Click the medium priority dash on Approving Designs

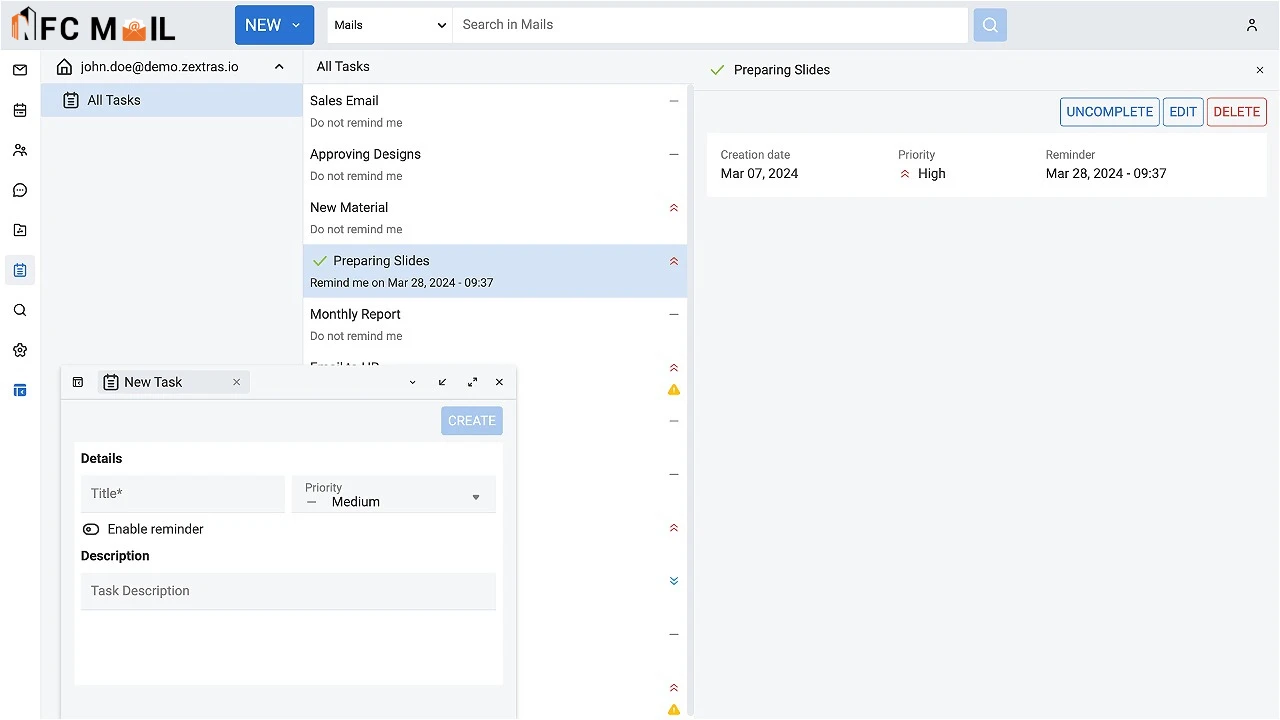click(x=674, y=155)
